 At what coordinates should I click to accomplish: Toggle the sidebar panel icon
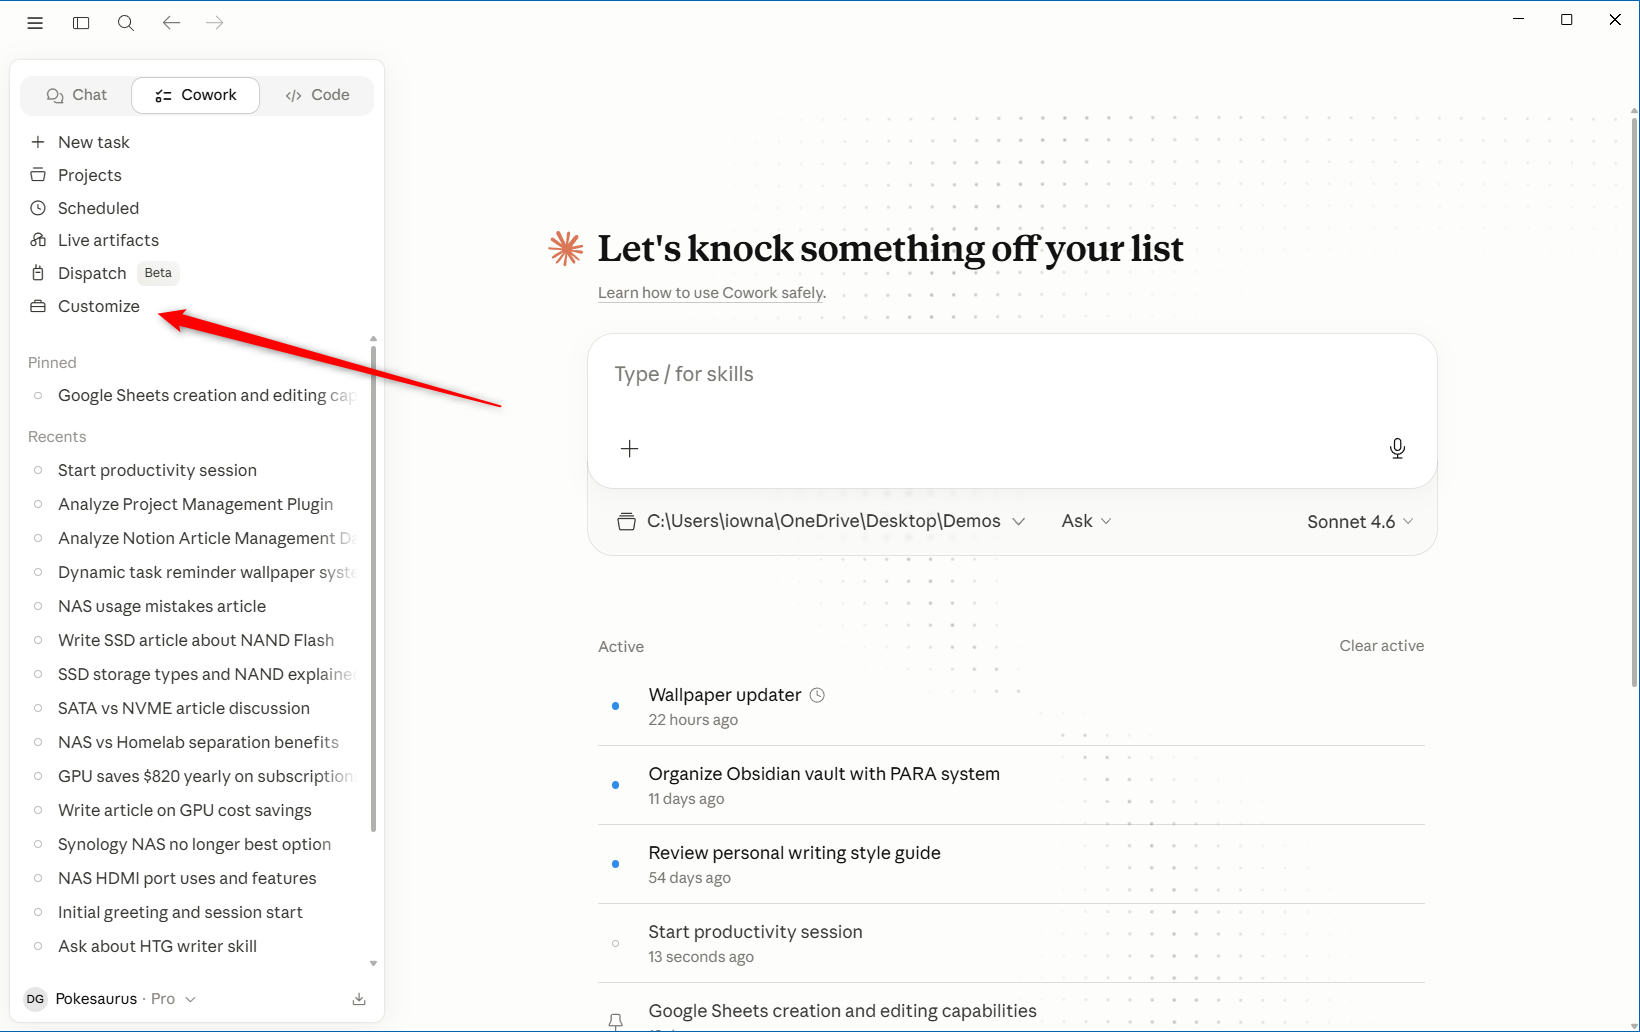tap(81, 23)
